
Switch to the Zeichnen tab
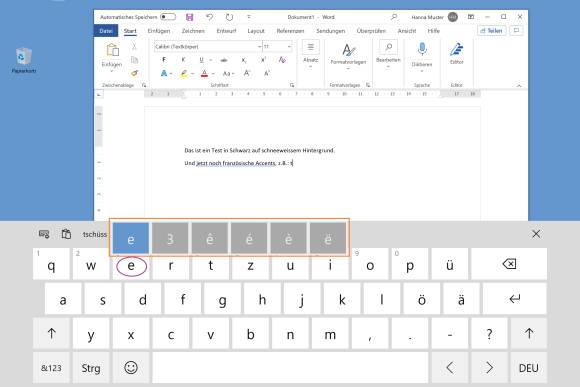coord(193,31)
